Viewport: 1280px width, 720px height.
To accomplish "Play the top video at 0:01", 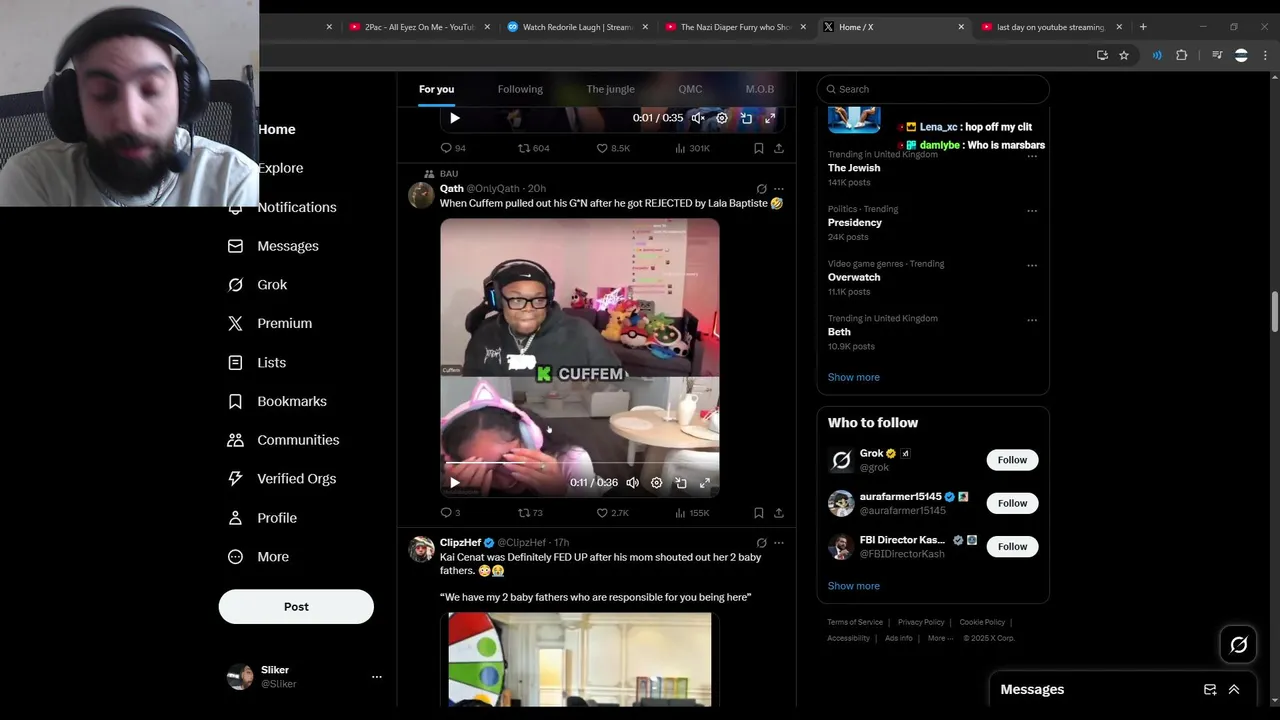I will [x=454, y=118].
